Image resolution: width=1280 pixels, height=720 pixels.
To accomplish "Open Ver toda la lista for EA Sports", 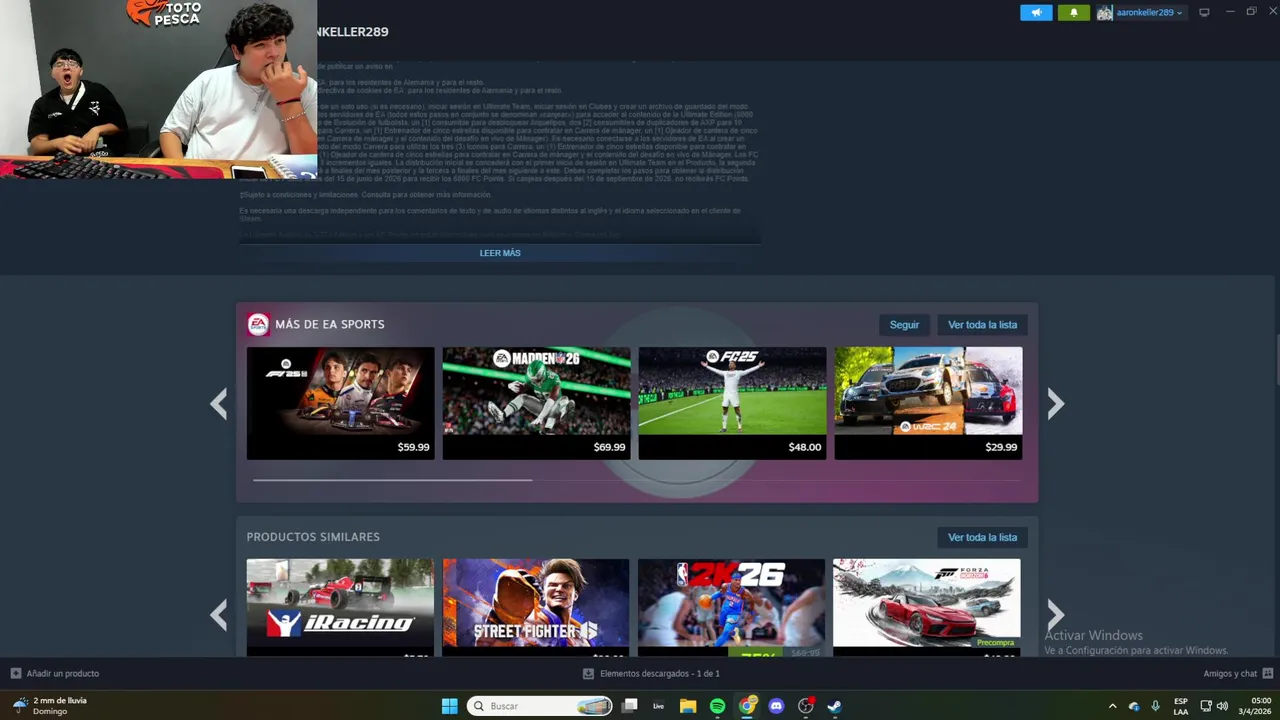I will 982,325.
